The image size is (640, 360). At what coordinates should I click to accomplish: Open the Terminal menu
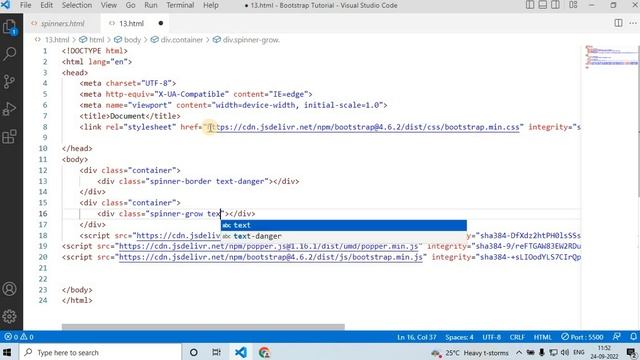(180, 5)
